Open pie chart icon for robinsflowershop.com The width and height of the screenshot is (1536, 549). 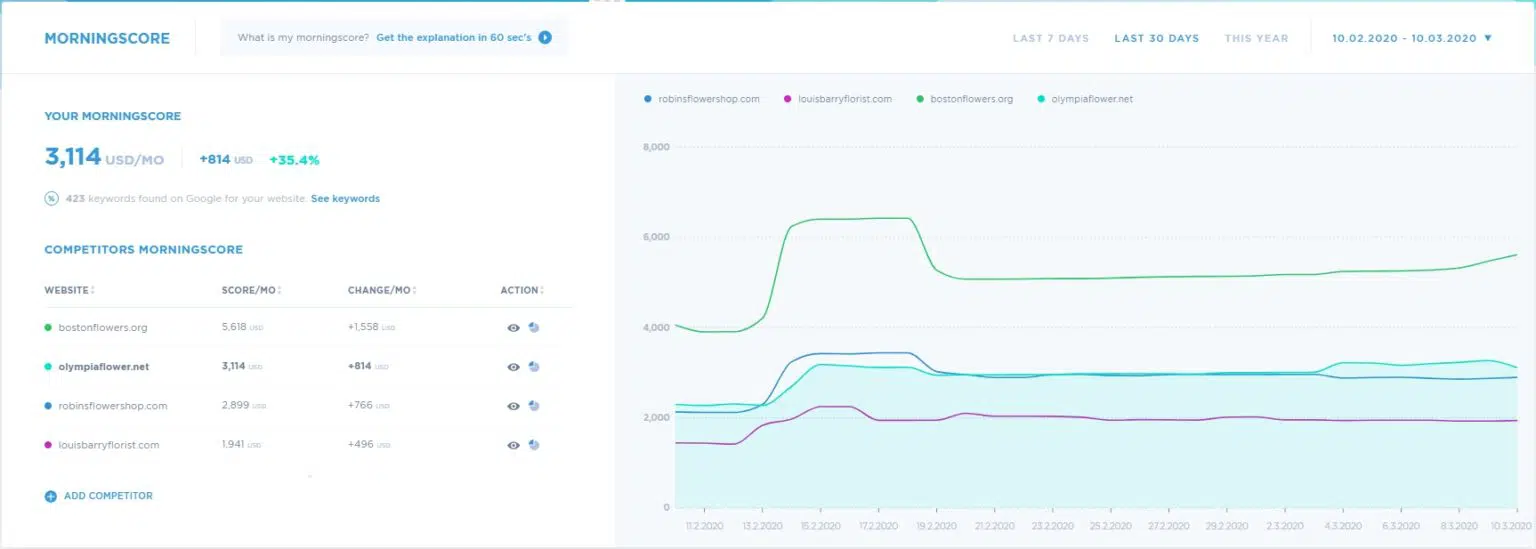[534, 405]
